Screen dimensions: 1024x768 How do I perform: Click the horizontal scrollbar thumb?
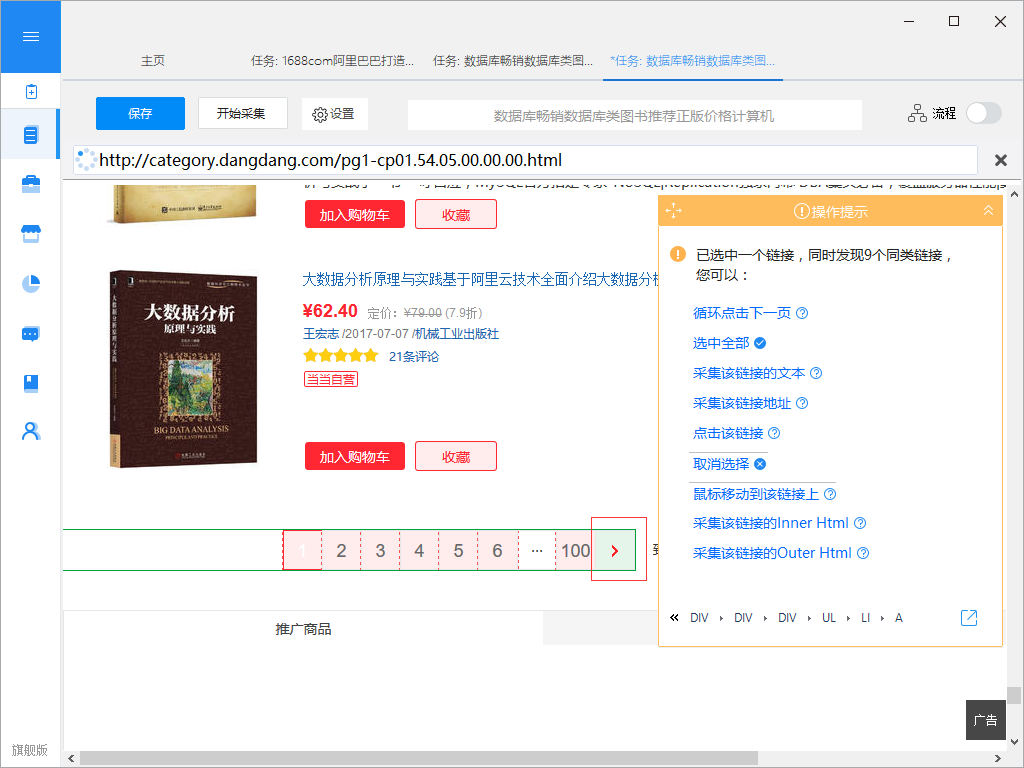click(418, 758)
